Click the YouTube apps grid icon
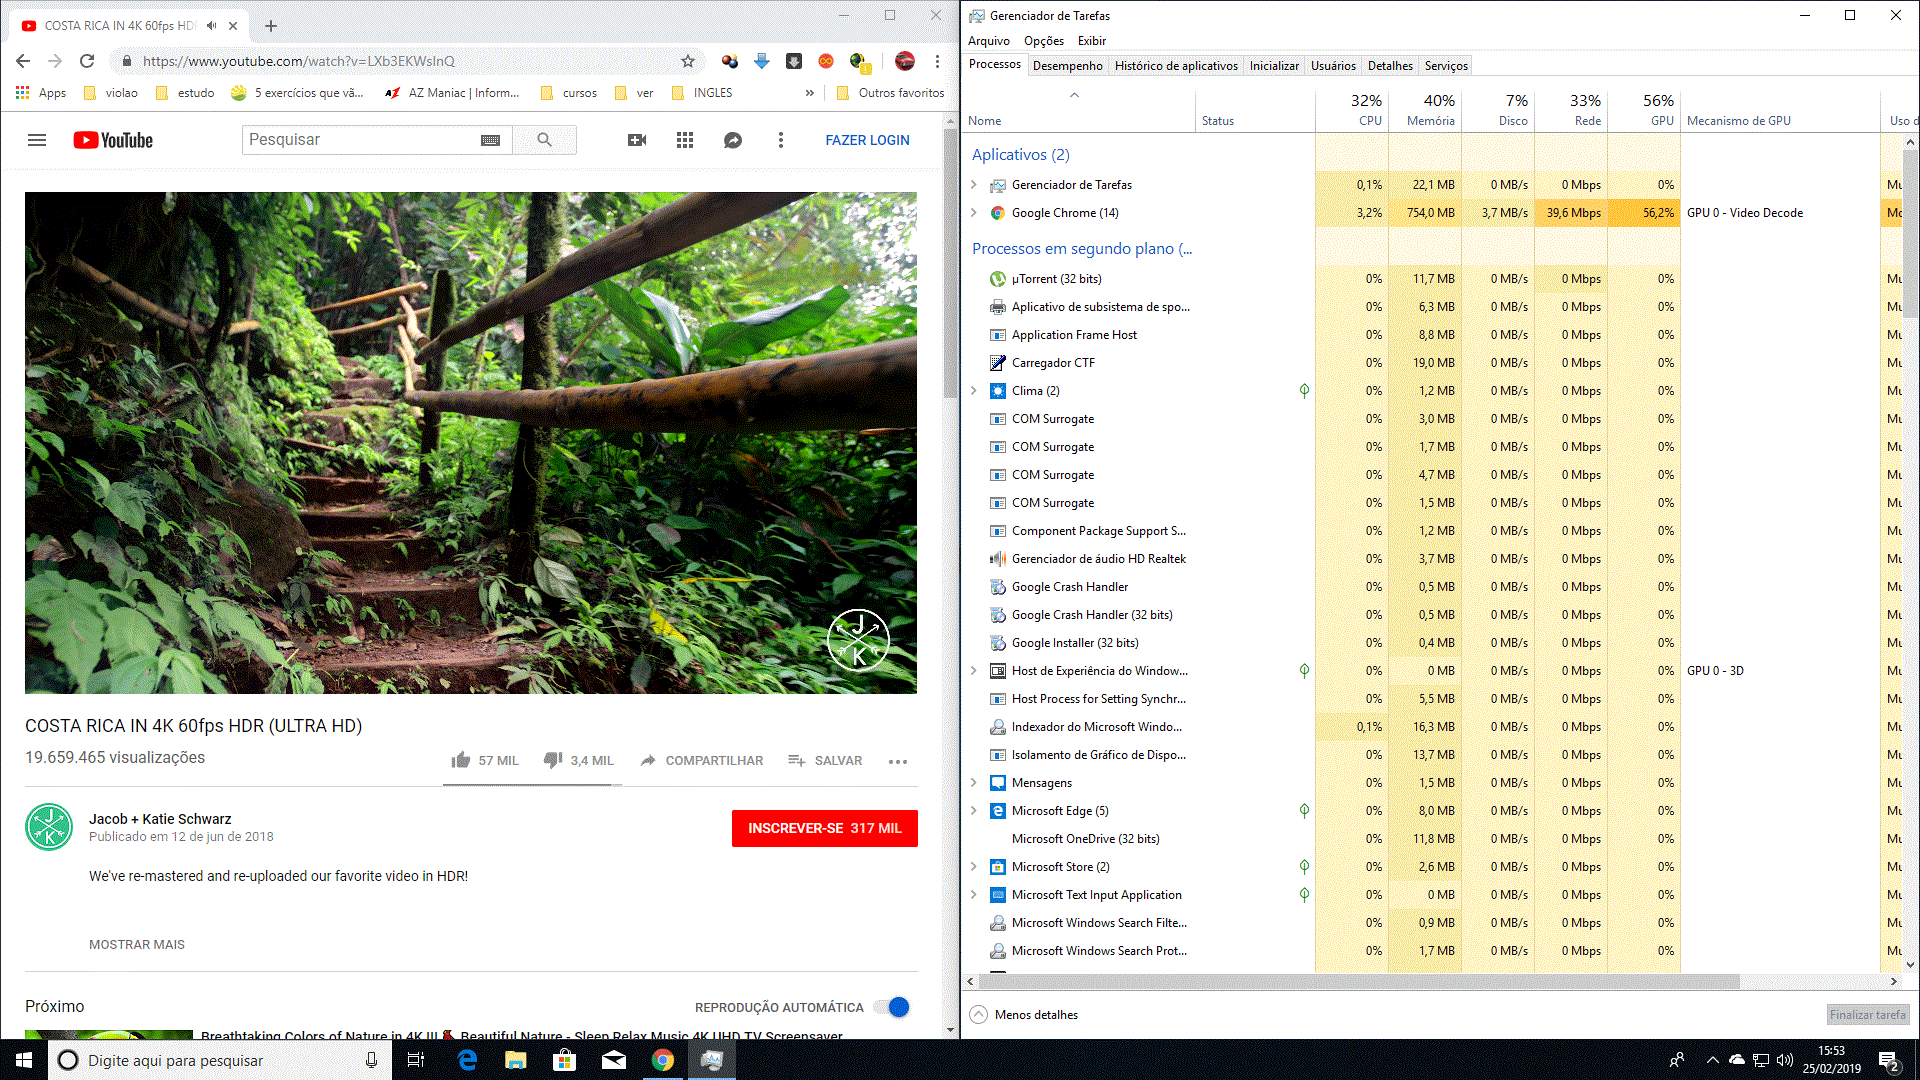Image resolution: width=1920 pixels, height=1080 pixels. click(684, 140)
